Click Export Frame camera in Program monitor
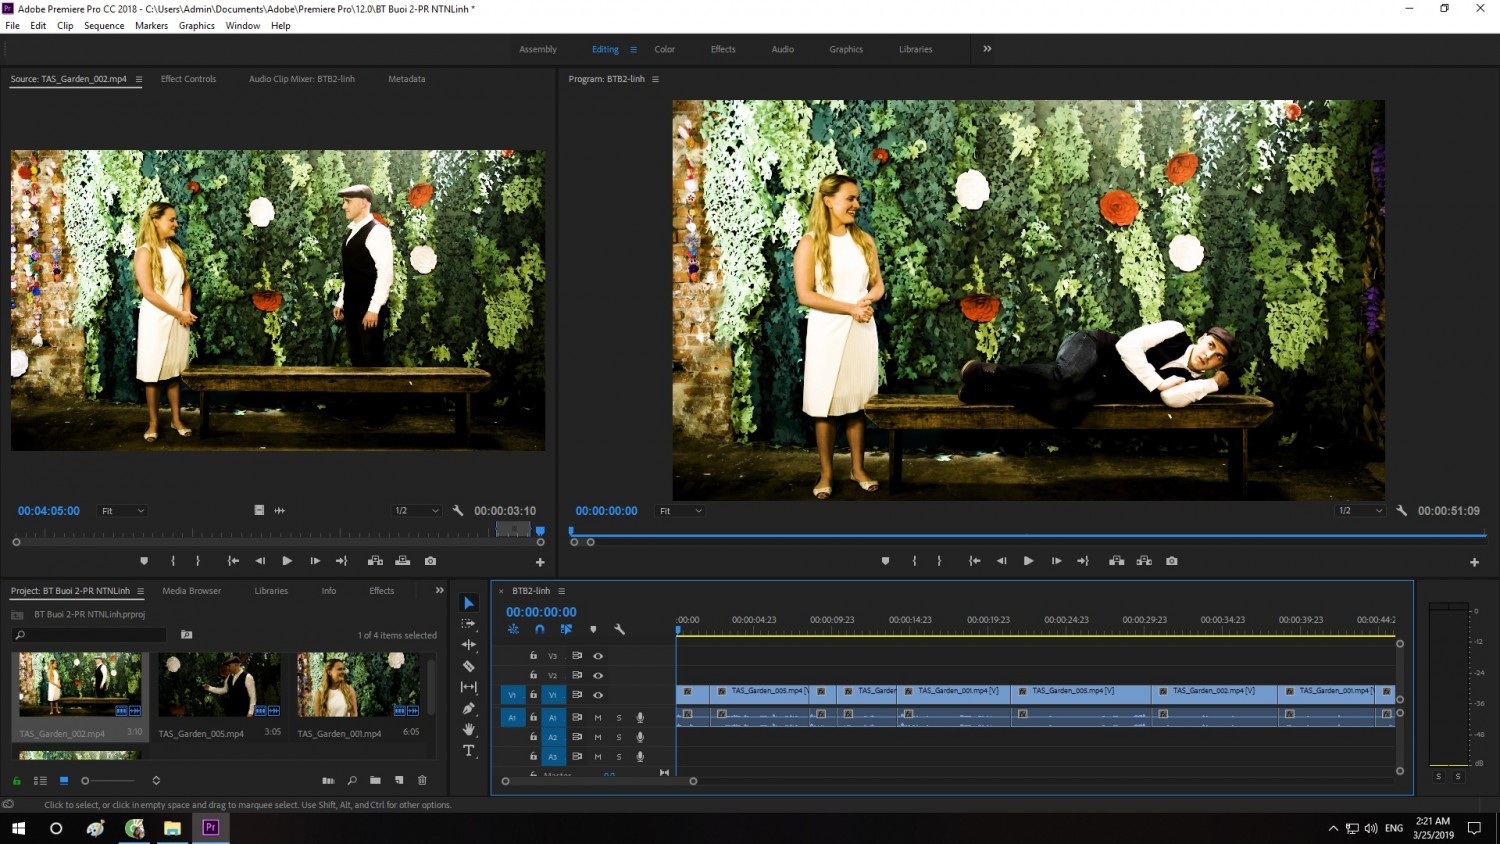 [x=1172, y=561]
